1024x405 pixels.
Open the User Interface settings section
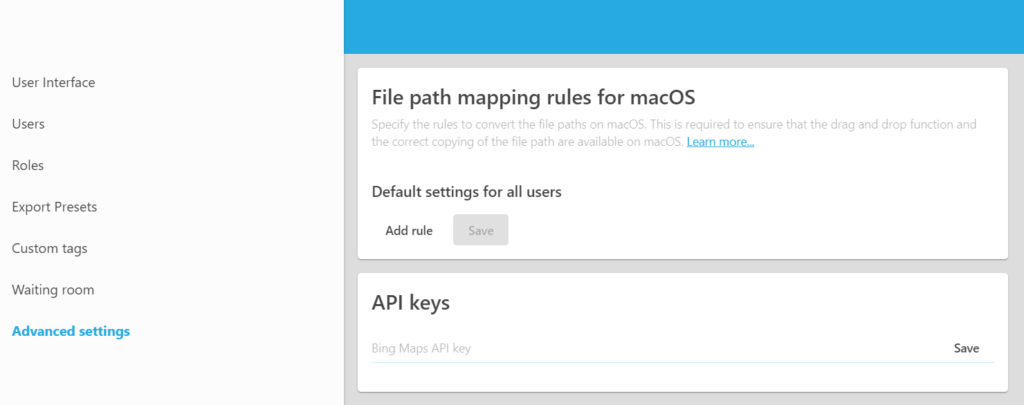pos(53,82)
